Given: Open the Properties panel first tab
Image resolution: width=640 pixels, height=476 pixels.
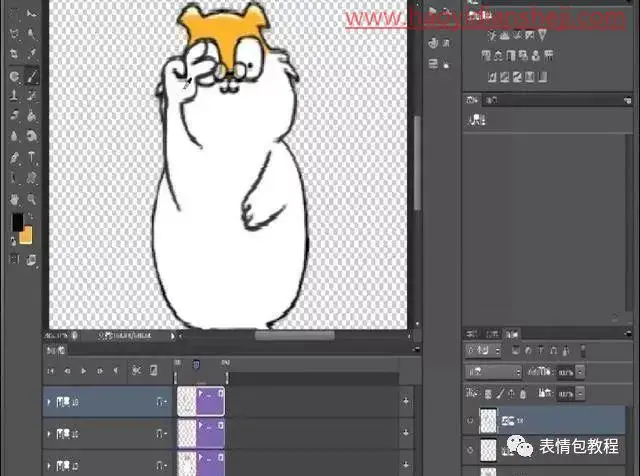Looking at the screenshot, I should pyautogui.click(x=472, y=100).
